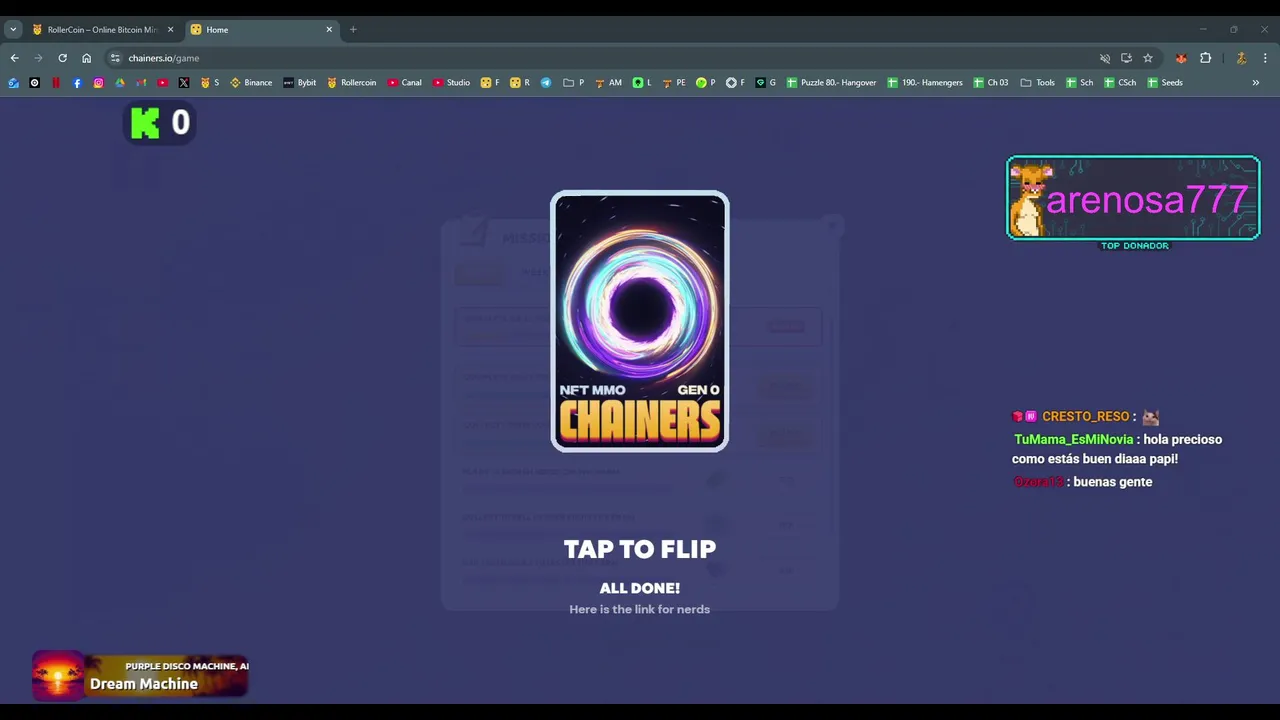Open the Gmail bookmark

(x=141, y=83)
